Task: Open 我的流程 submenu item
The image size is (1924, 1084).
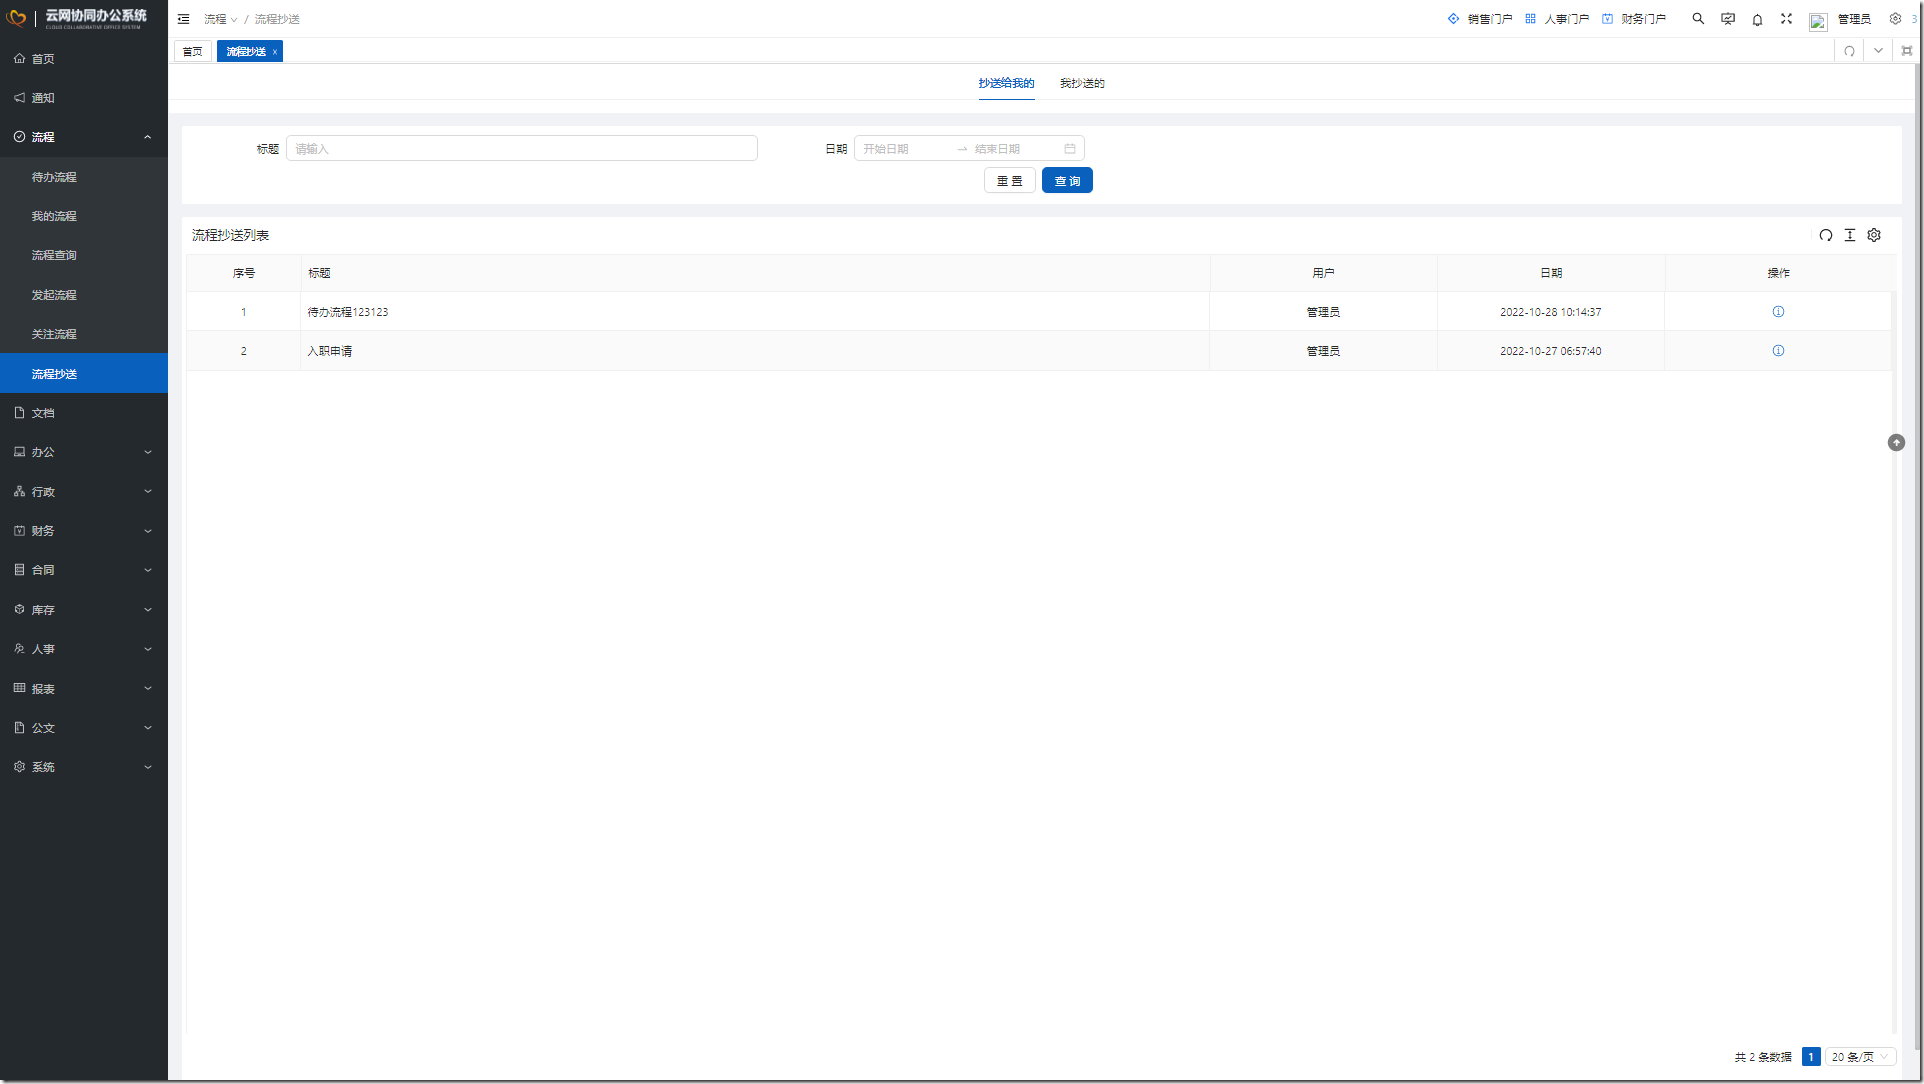Action: pyautogui.click(x=84, y=216)
